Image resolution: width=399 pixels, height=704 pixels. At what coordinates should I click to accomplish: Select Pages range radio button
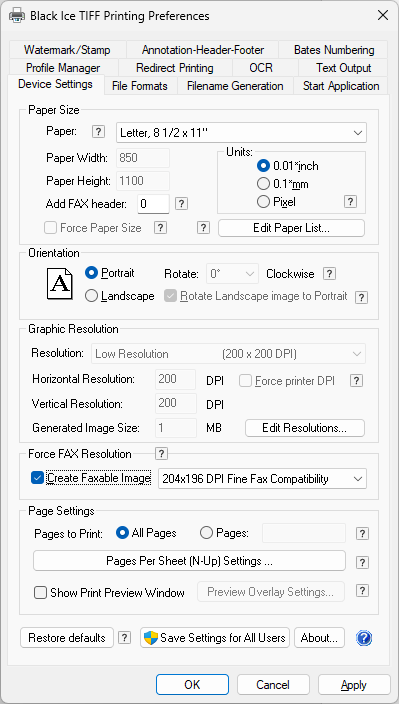point(206,533)
